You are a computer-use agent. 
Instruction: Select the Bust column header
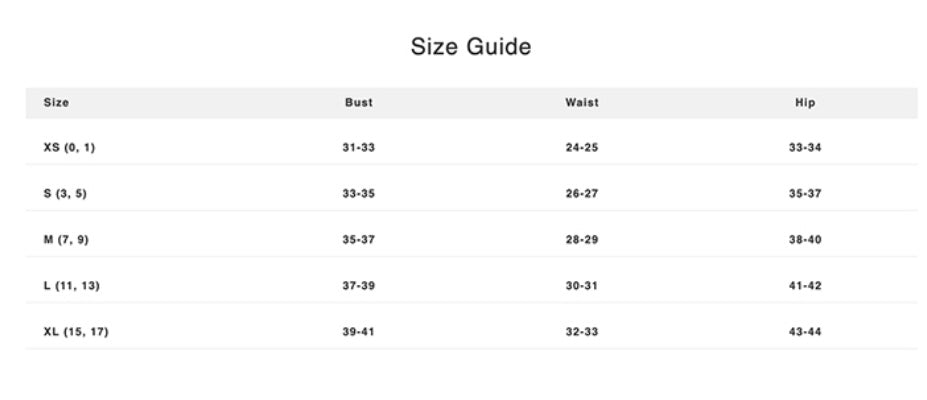(x=358, y=102)
